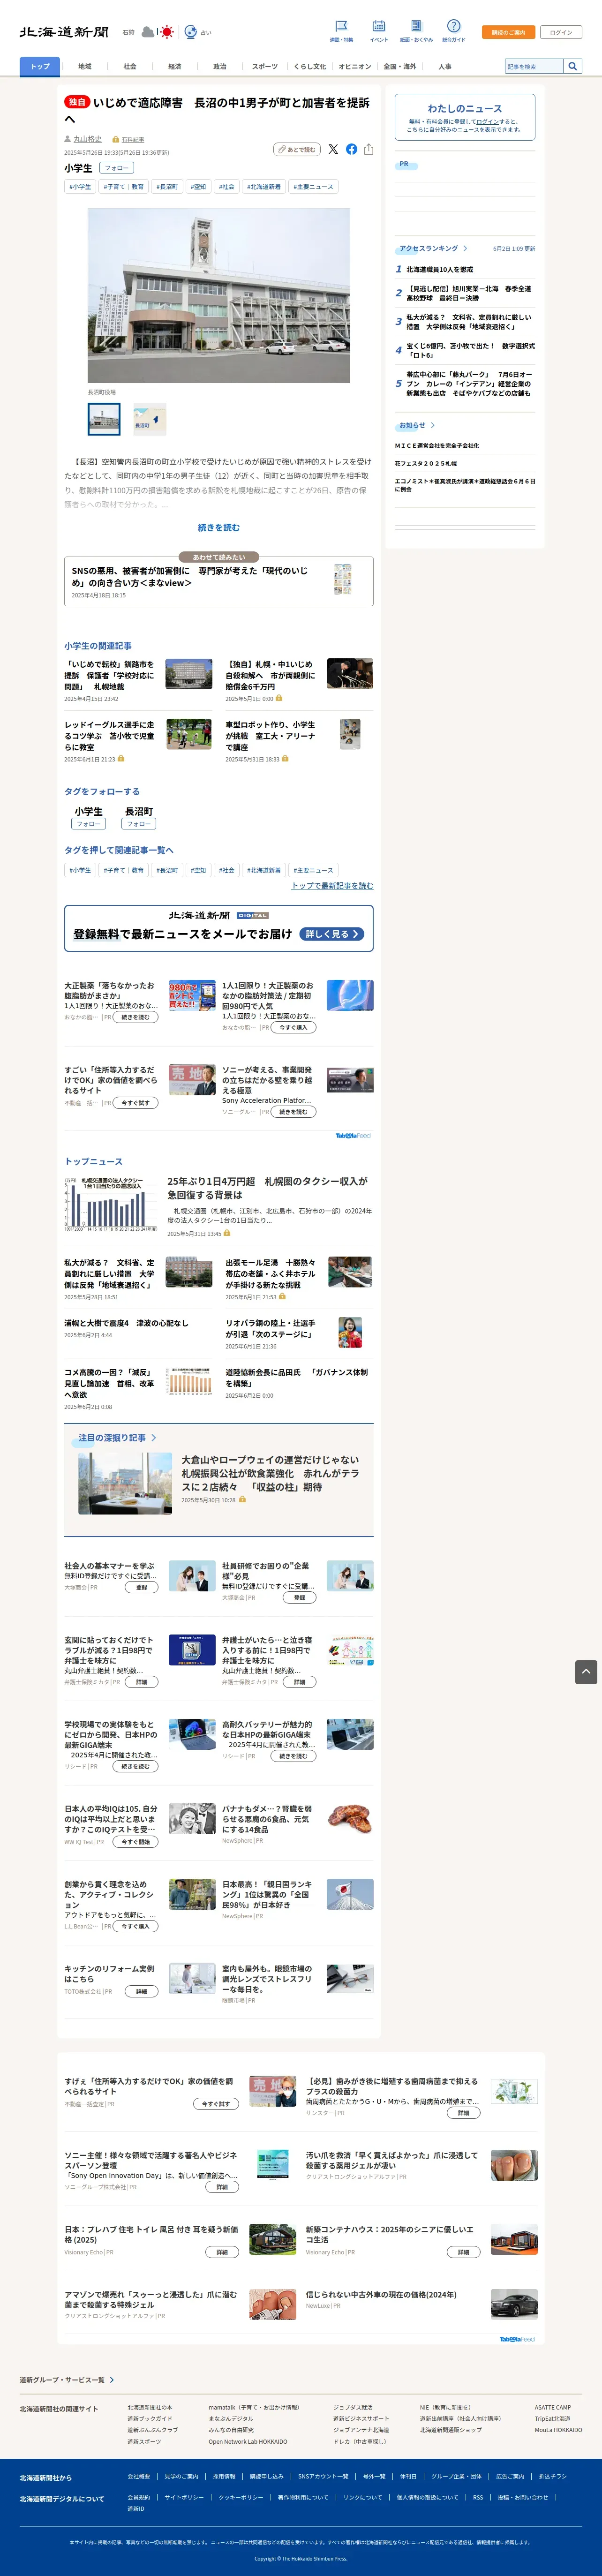Open the 紙面・おくやみ newspaper icon
Viewport: 602px width, 2576px height.
point(416,26)
